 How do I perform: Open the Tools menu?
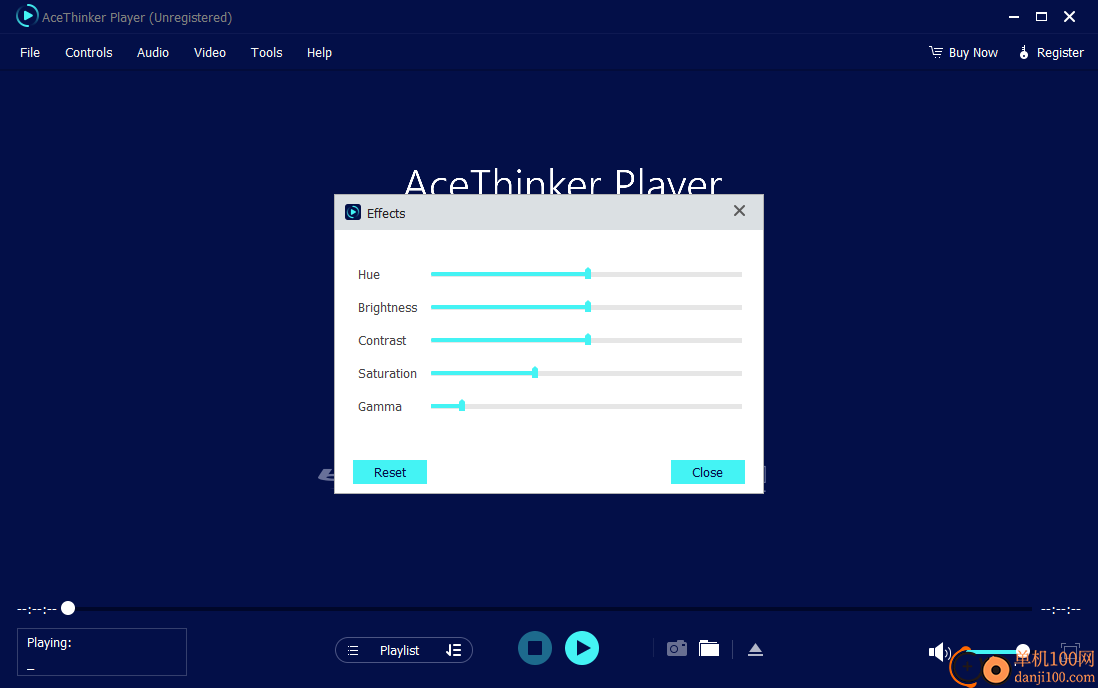[267, 53]
